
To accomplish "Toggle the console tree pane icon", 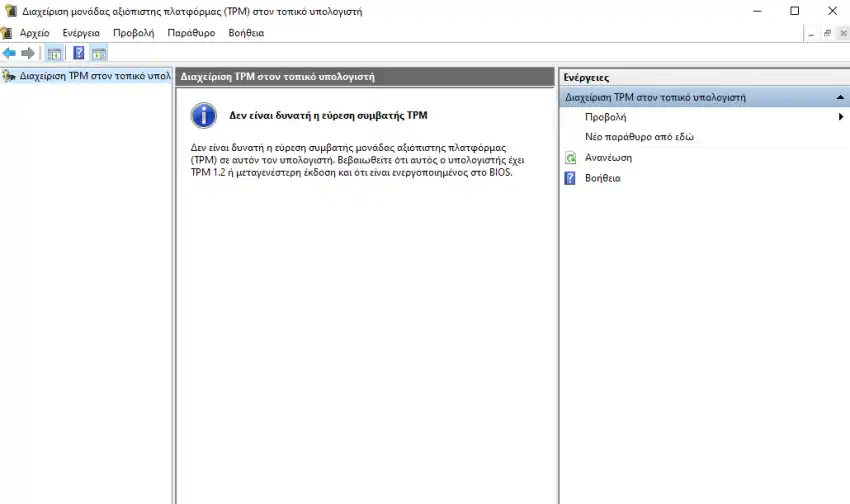I will (54, 53).
